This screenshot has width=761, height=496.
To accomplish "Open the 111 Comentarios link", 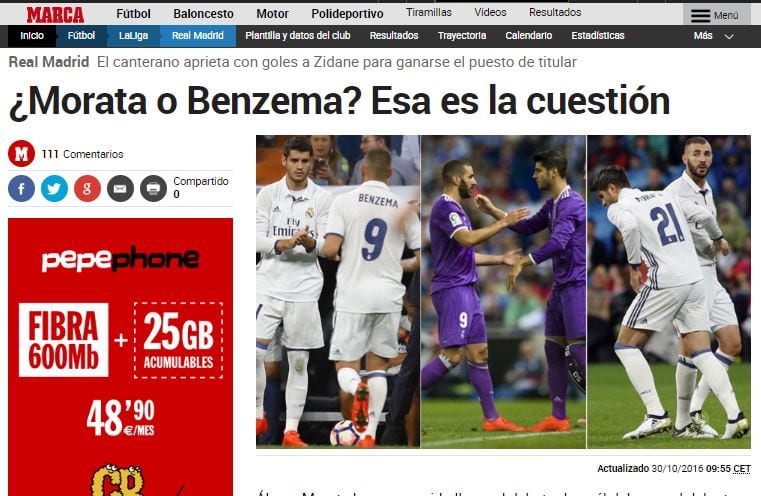I will 83,154.
